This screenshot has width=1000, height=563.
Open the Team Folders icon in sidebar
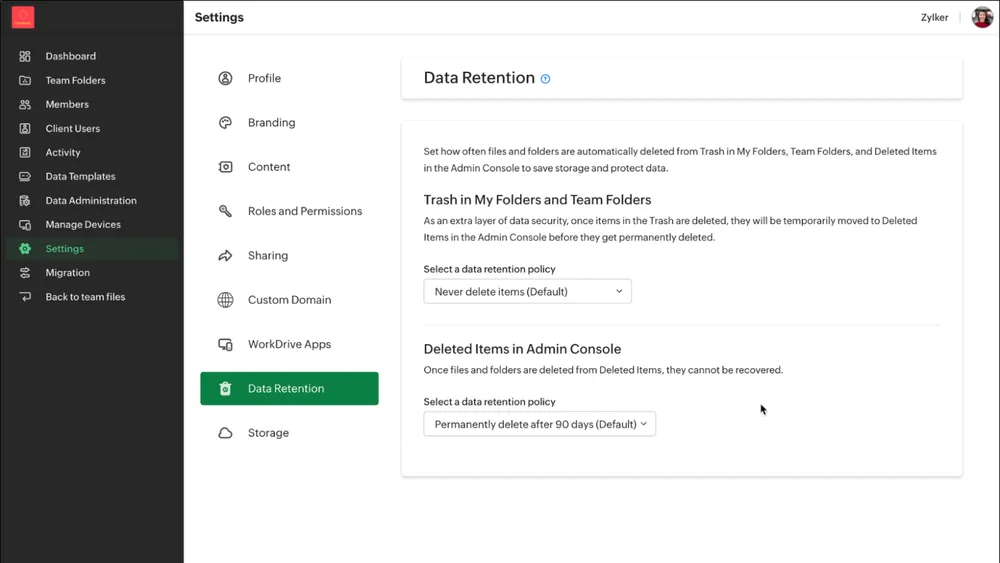pyautogui.click(x=25, y=80)
